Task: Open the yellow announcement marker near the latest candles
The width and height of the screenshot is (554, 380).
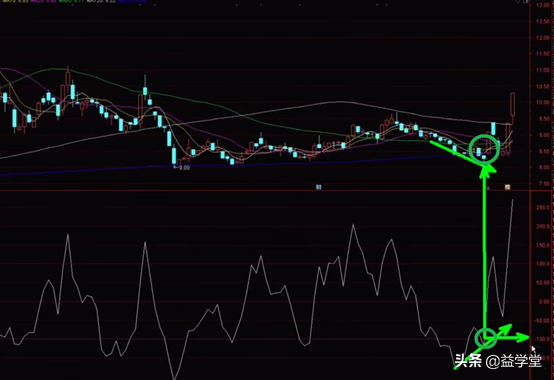Action: [507, 187]
